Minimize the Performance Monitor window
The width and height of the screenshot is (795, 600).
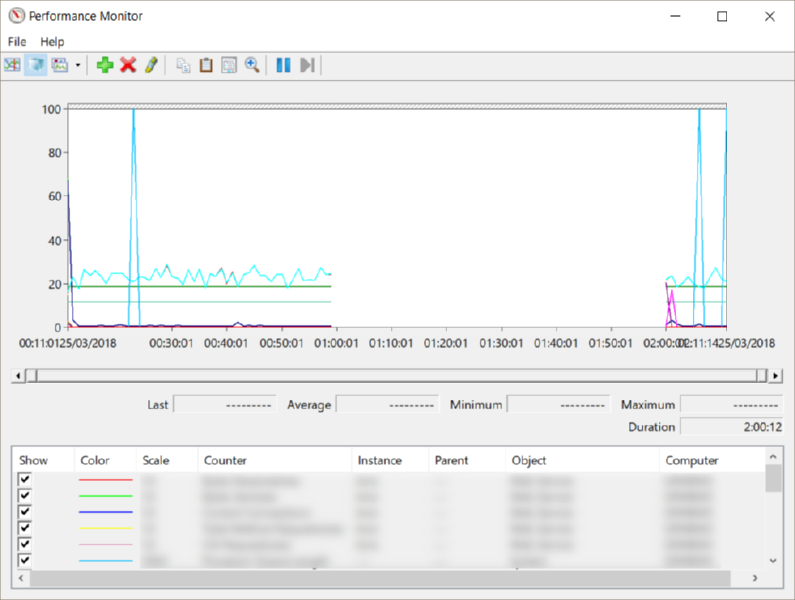coord(675,16)
